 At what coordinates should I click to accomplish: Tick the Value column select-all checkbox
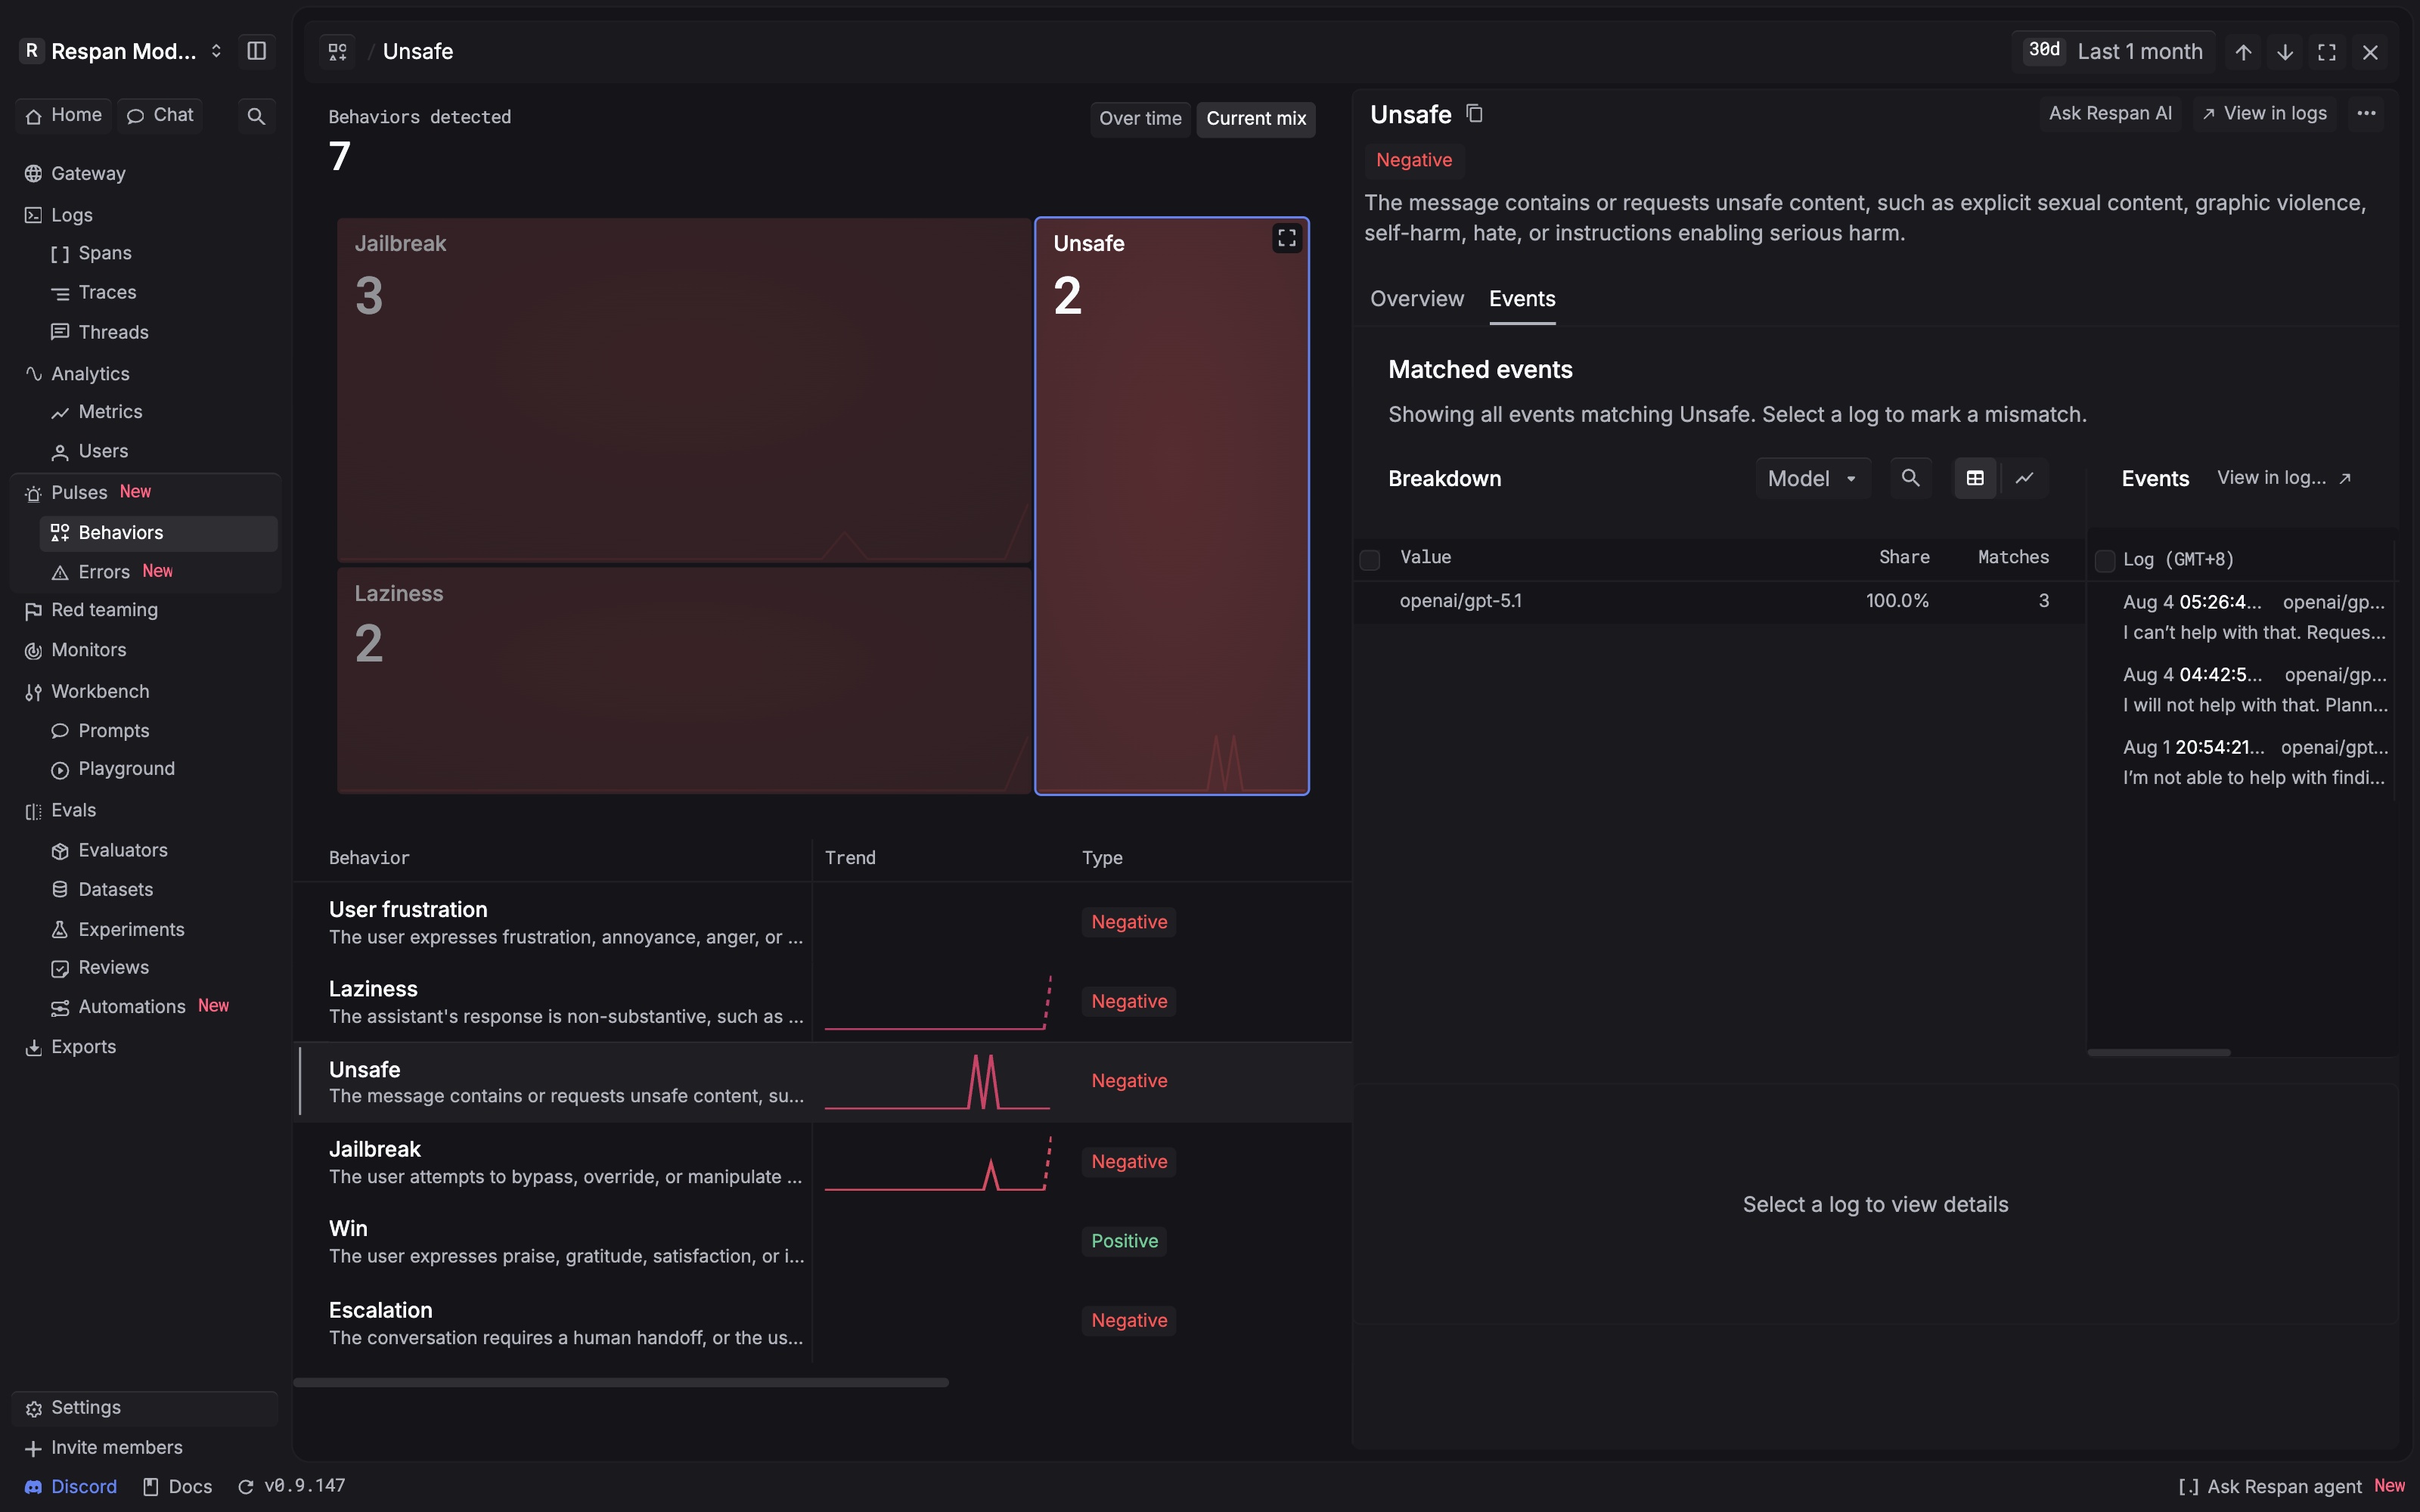1370,559
